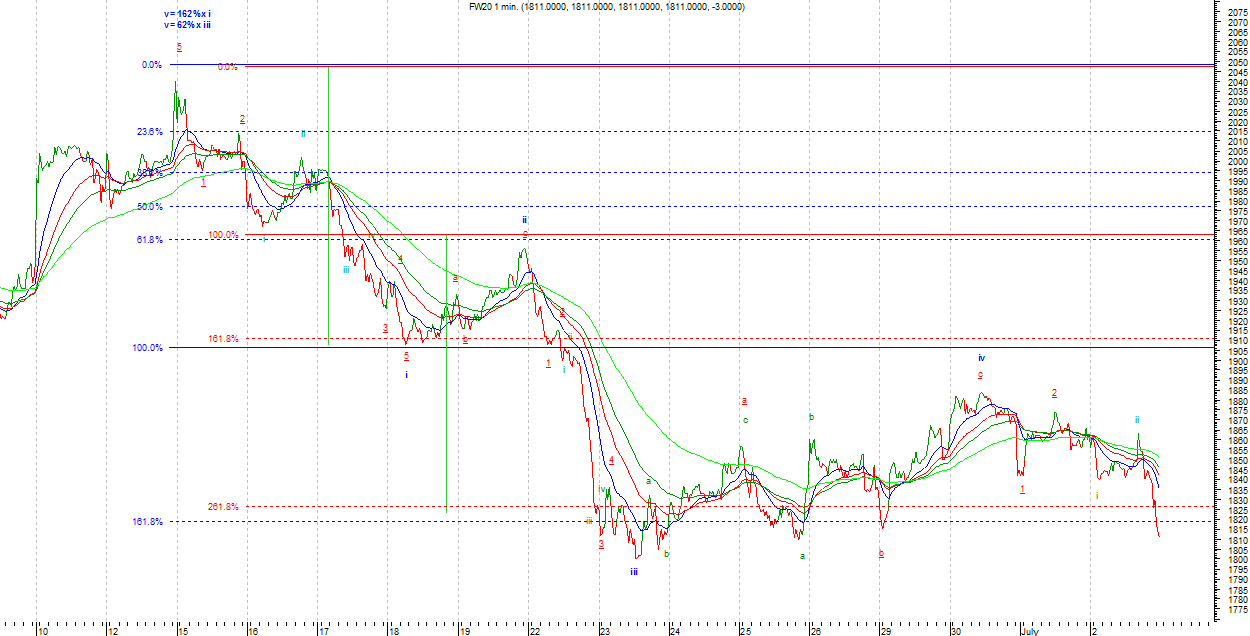Select the 1780 value on the price axis
Viewport: 1250px width, 636px height.
(x=1237, y=599)
